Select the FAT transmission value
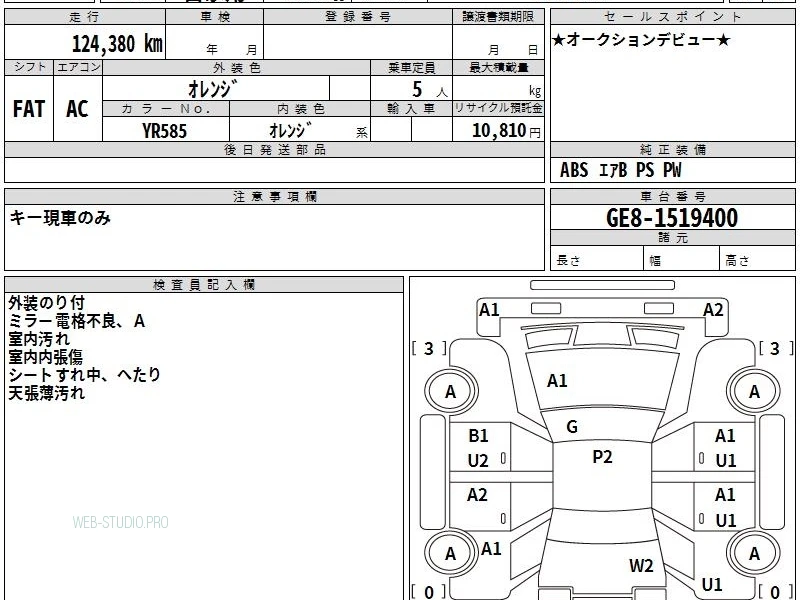 pyautogui.click(x=29, y=109)
